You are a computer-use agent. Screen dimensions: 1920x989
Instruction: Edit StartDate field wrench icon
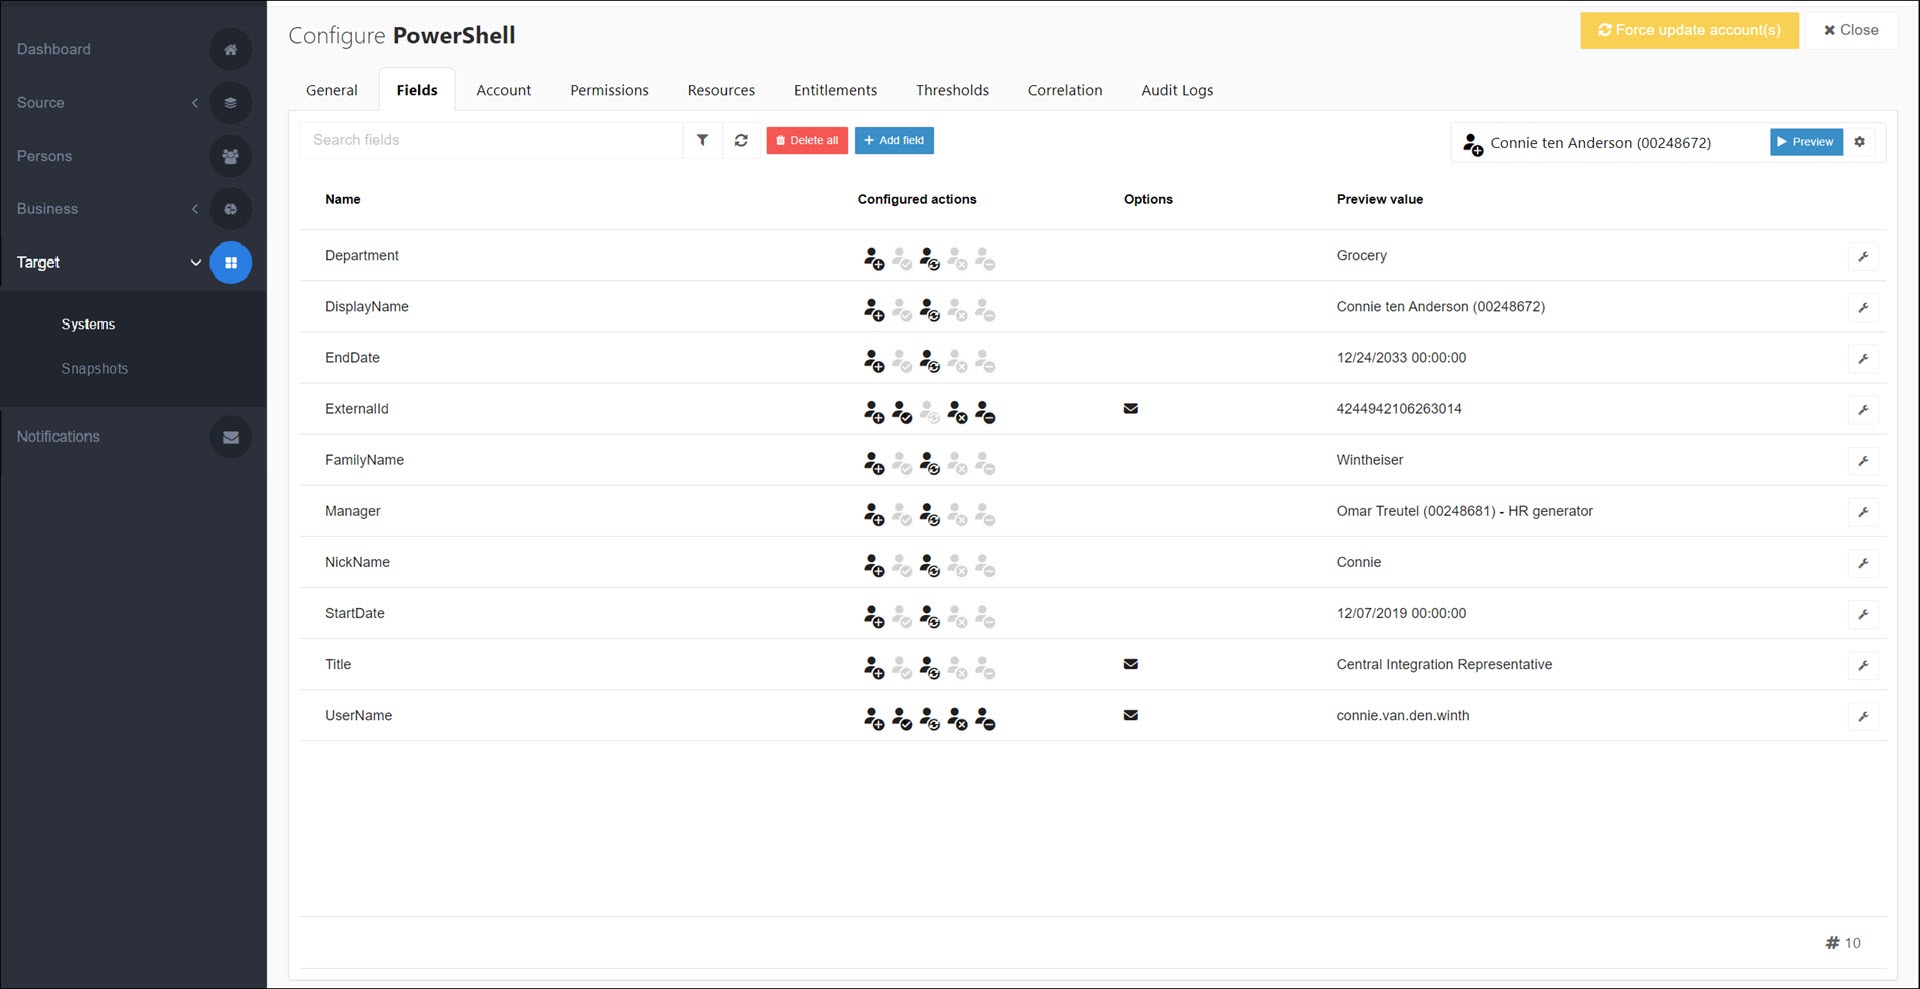tap(1862, 613)
